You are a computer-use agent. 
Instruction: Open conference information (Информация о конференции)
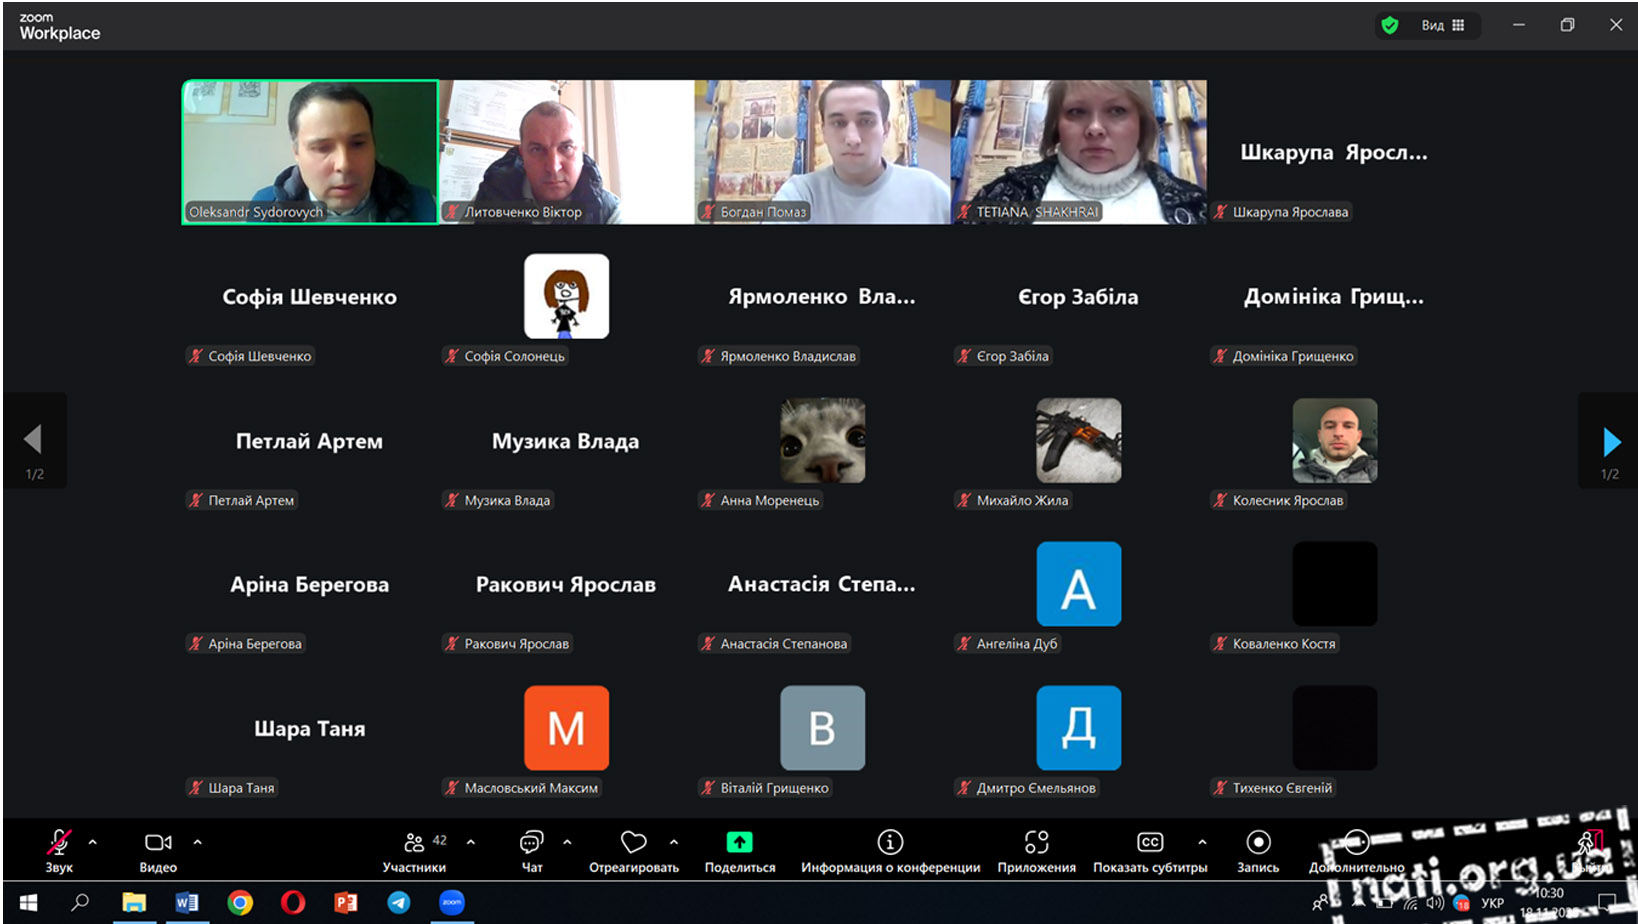[x=889, y=843]
